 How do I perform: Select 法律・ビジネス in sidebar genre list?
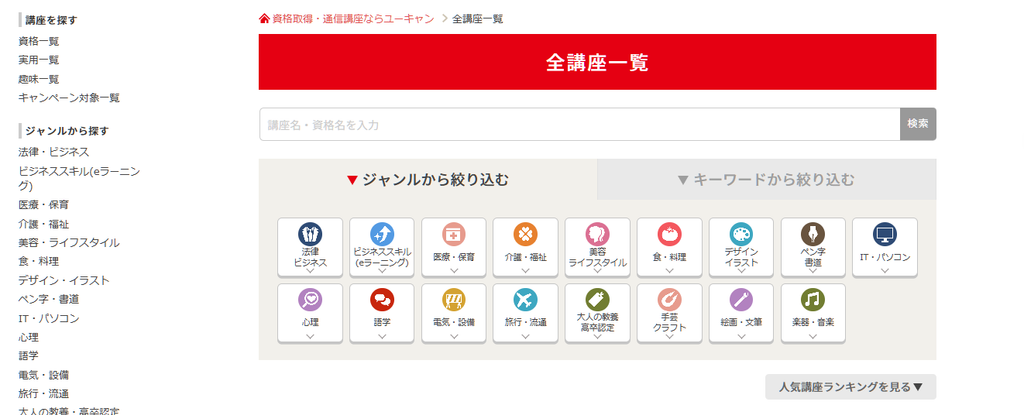pyautogui.click(x=54, y=152)
